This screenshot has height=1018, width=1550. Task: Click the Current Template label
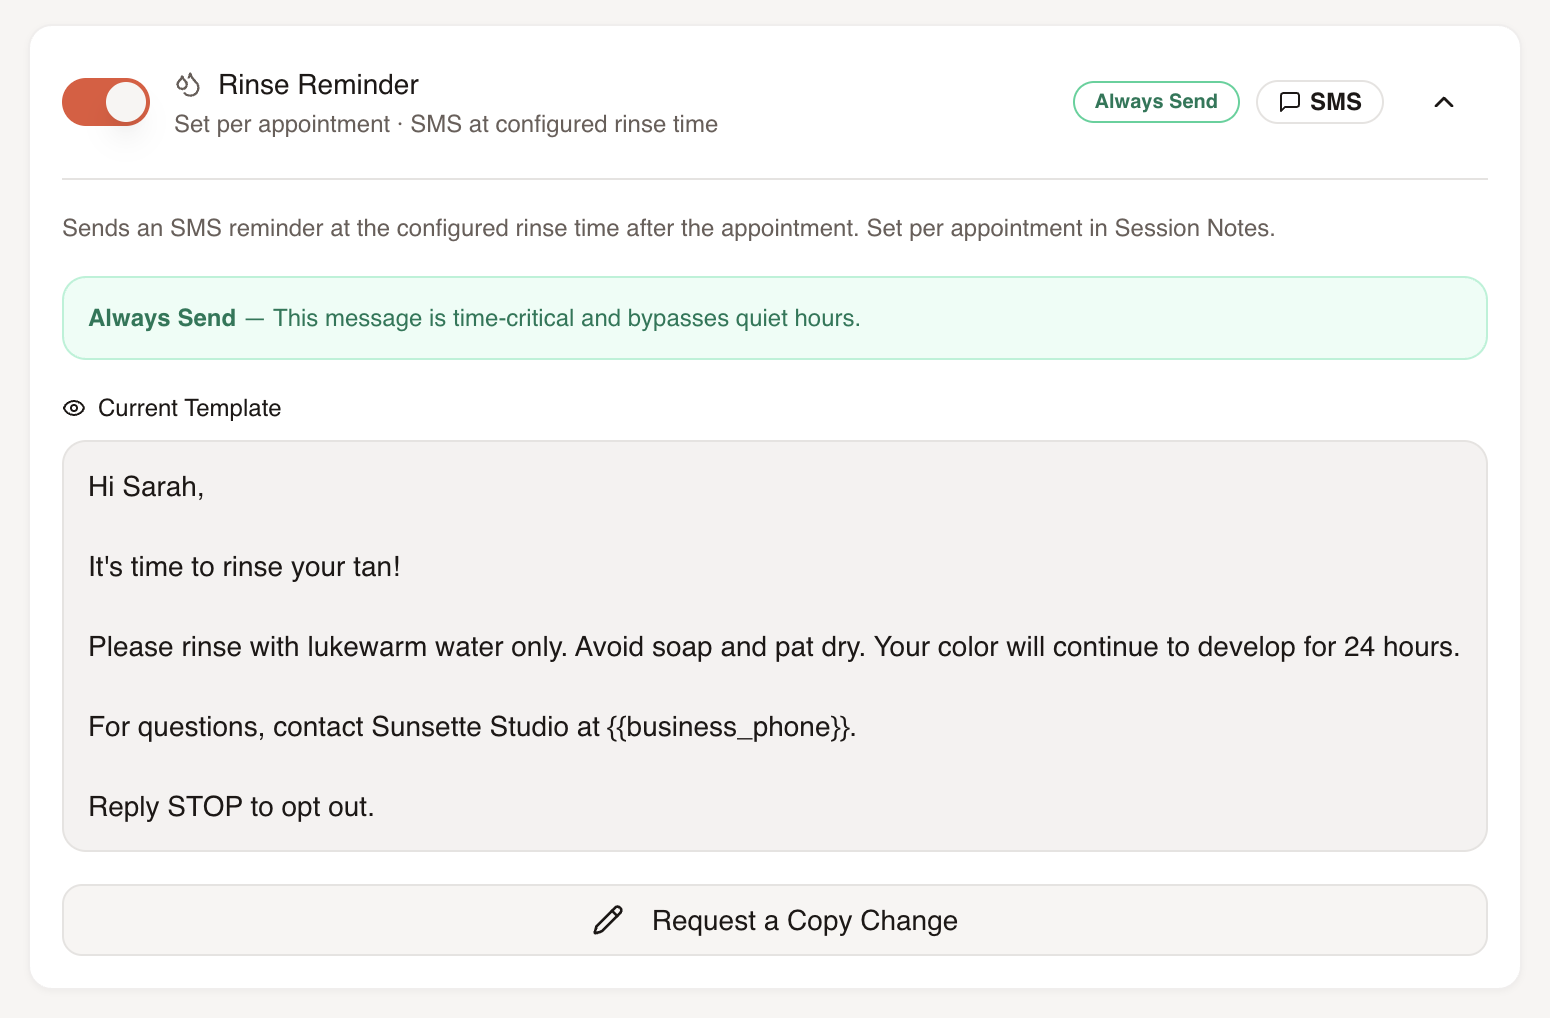(189, 408)
